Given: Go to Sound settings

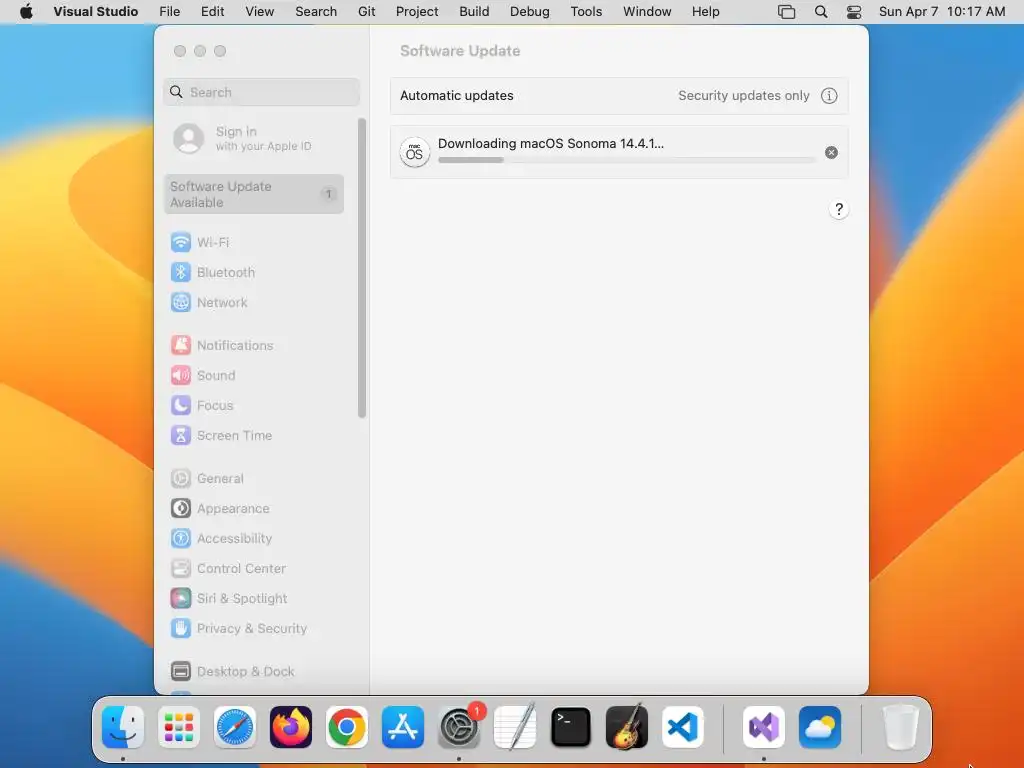Looking at the screenshot, I should [203, 376].
